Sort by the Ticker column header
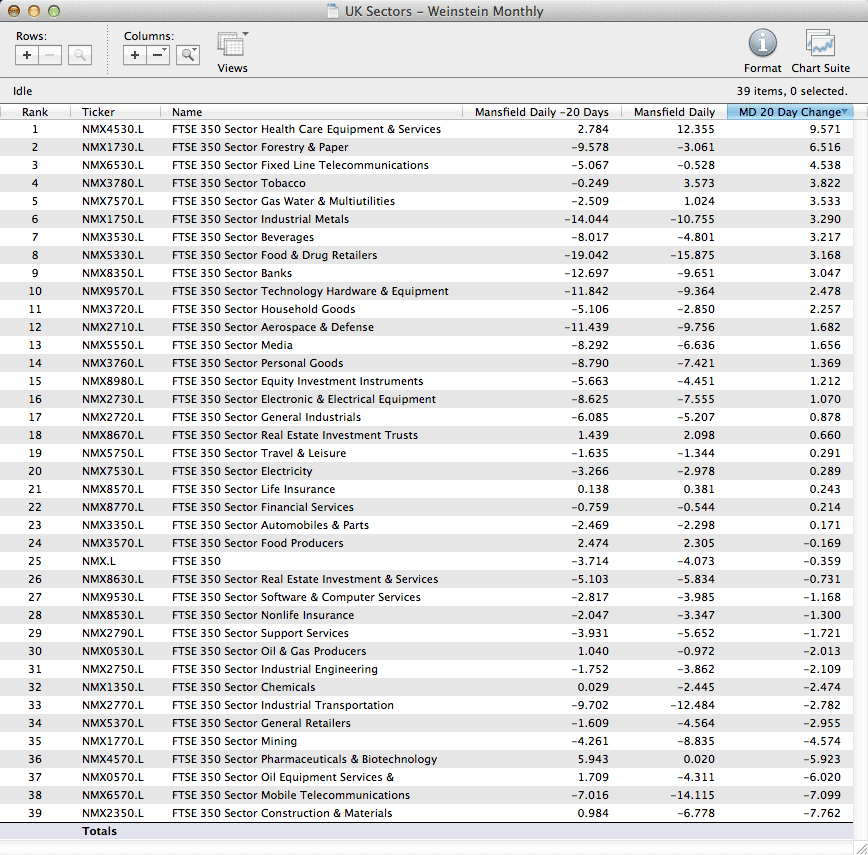The width and height of the screenshot is (868, 855). click(x=98, y=112)
